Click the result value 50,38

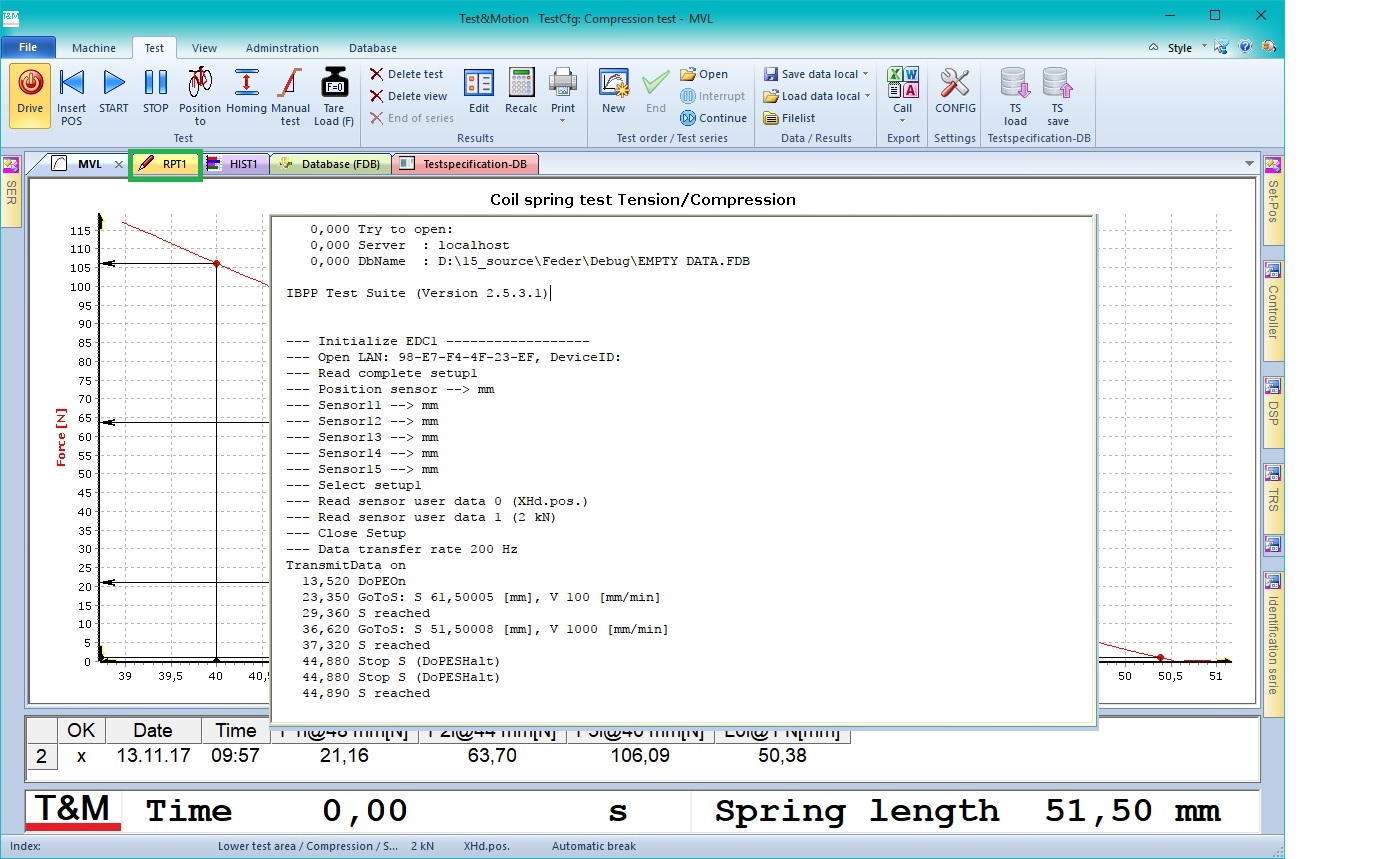[x=783, y=756]
